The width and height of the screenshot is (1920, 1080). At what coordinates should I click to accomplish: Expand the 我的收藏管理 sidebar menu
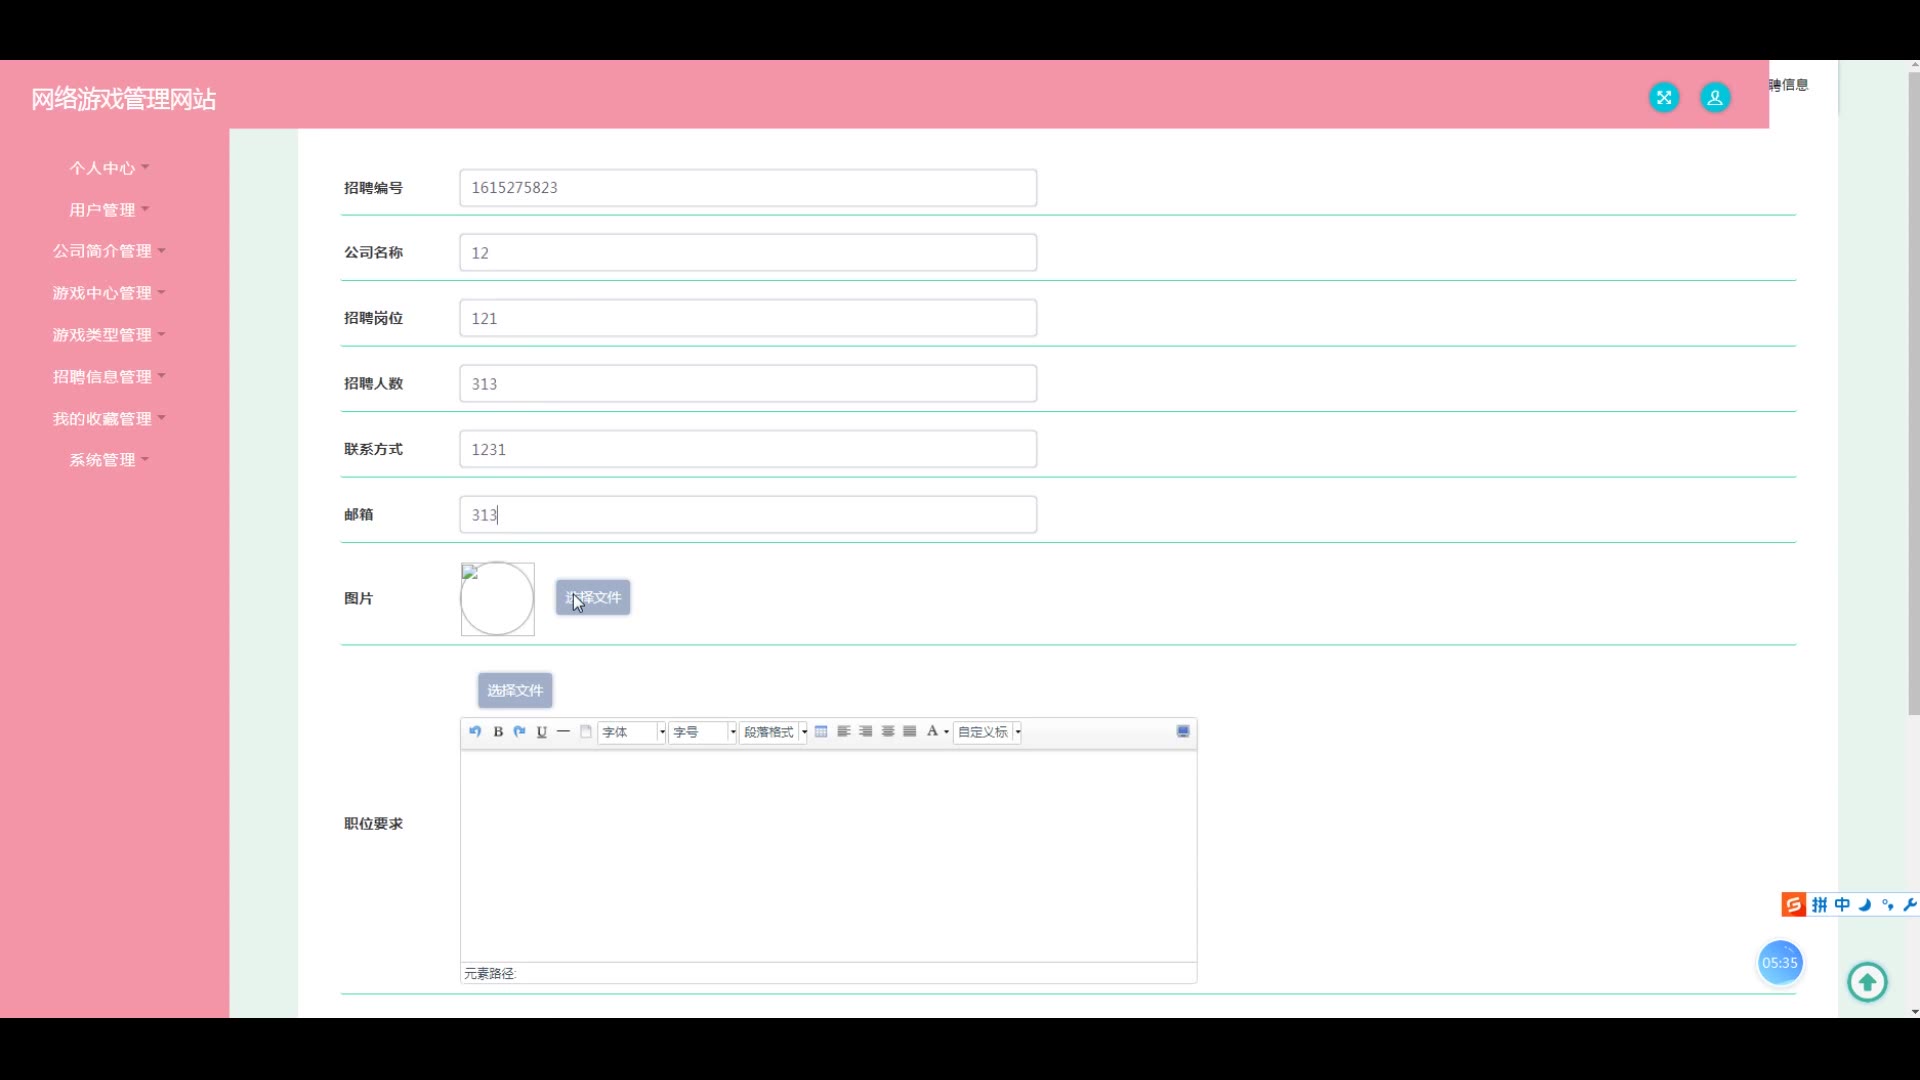pos(109,419)
